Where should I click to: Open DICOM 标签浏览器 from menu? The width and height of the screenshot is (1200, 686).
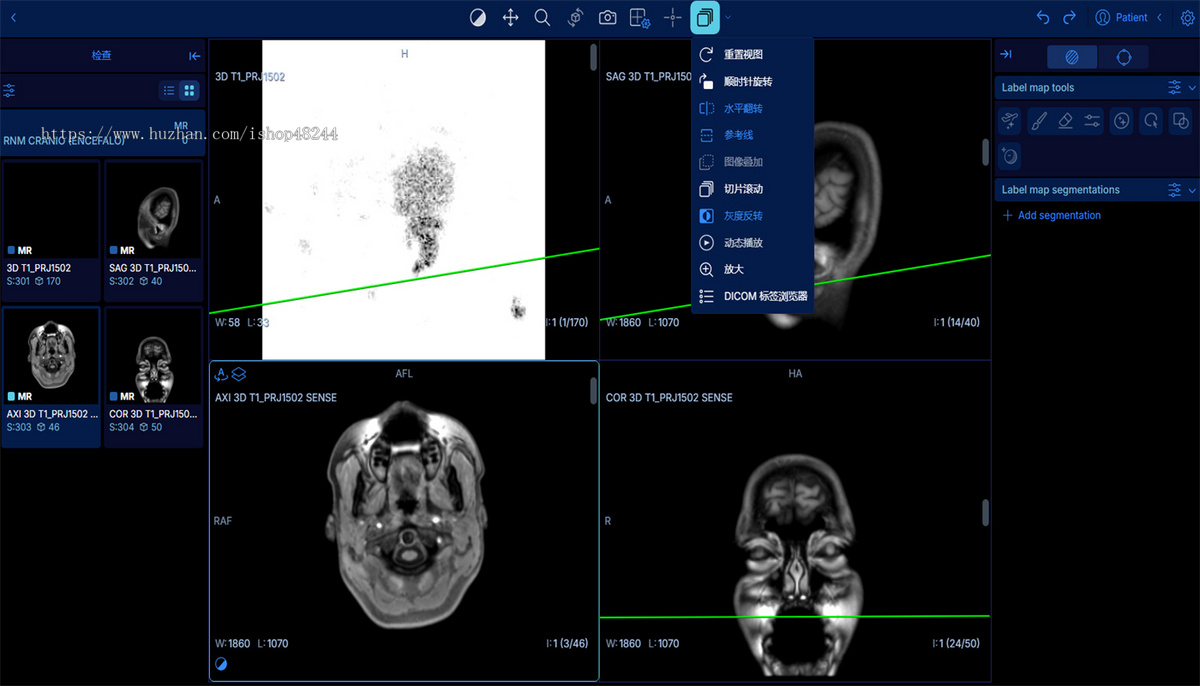point(752,296)
